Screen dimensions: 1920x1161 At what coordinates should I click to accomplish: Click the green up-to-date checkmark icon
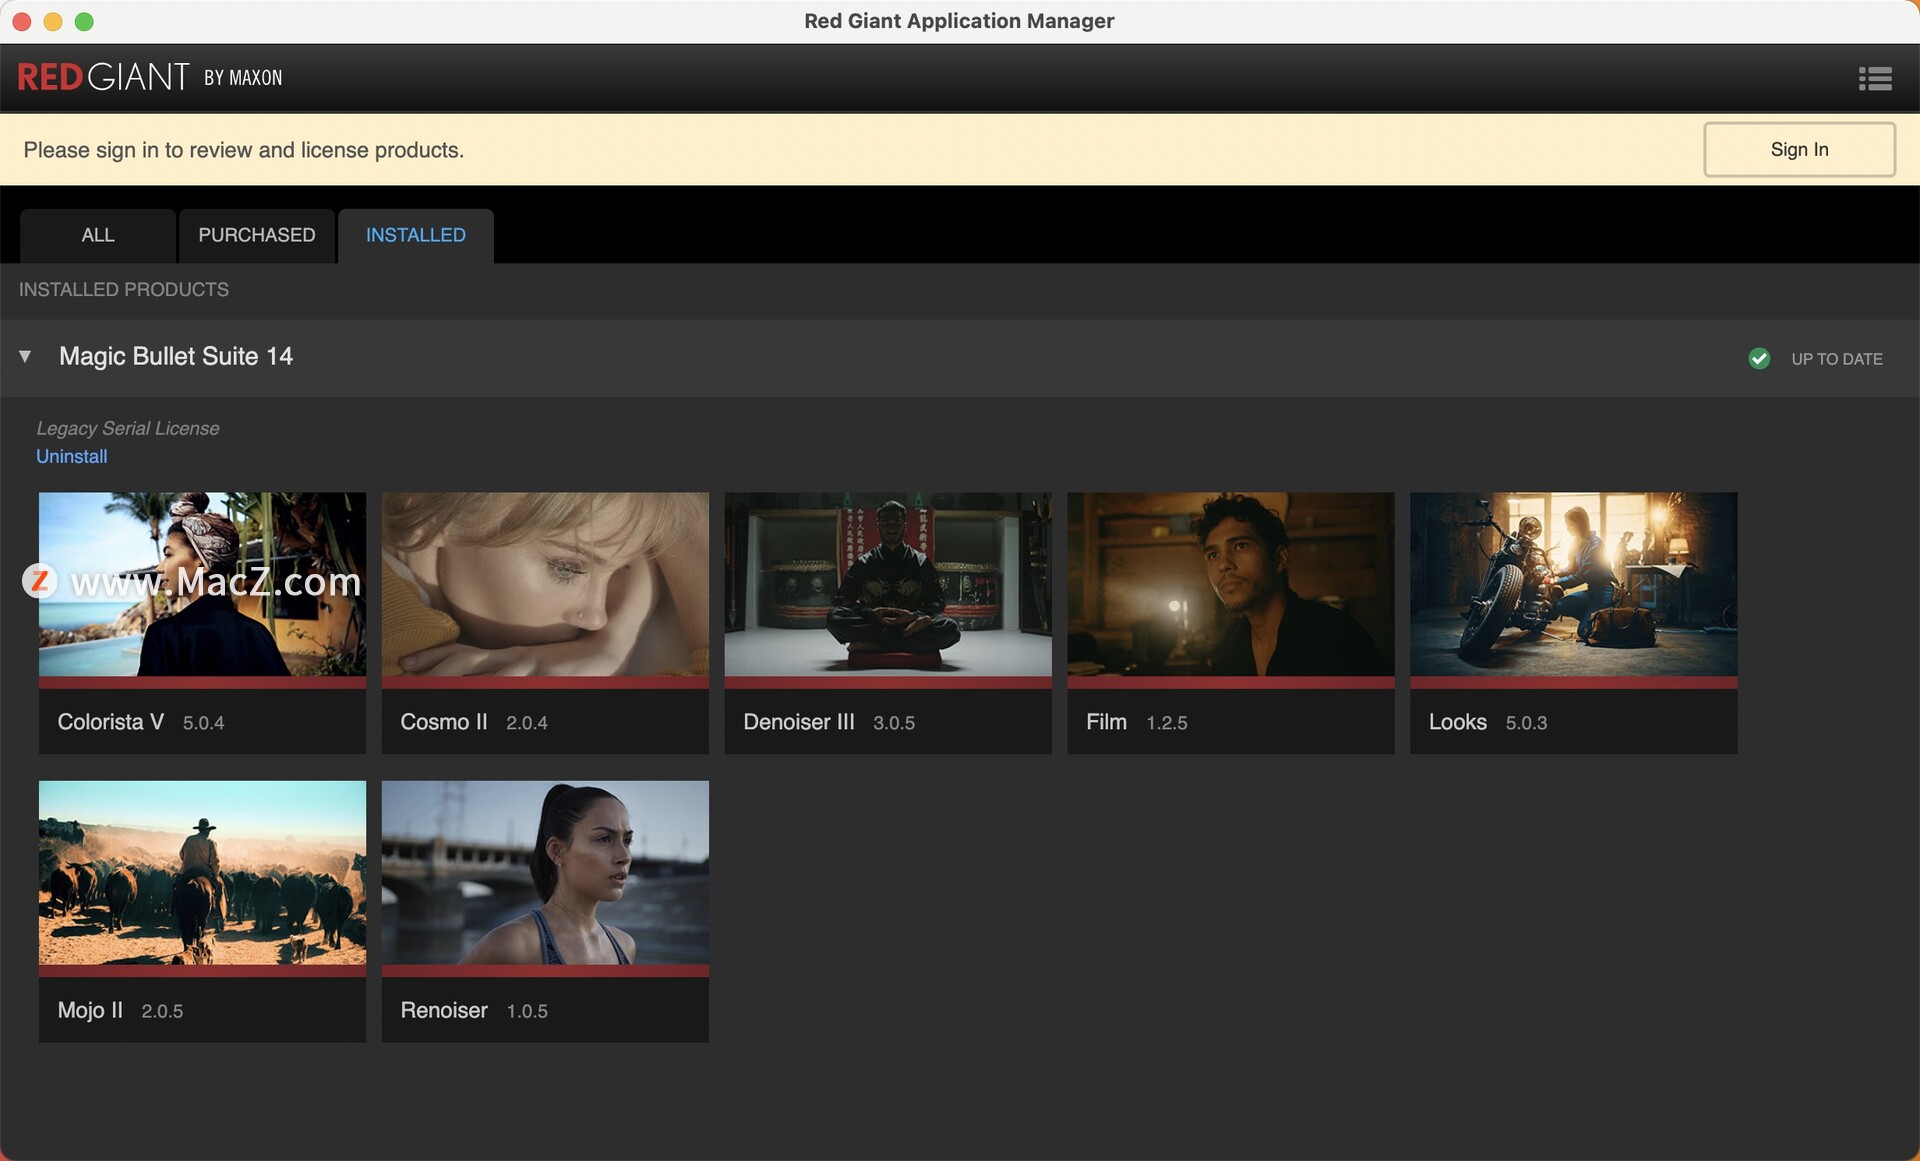point(1759,358)
